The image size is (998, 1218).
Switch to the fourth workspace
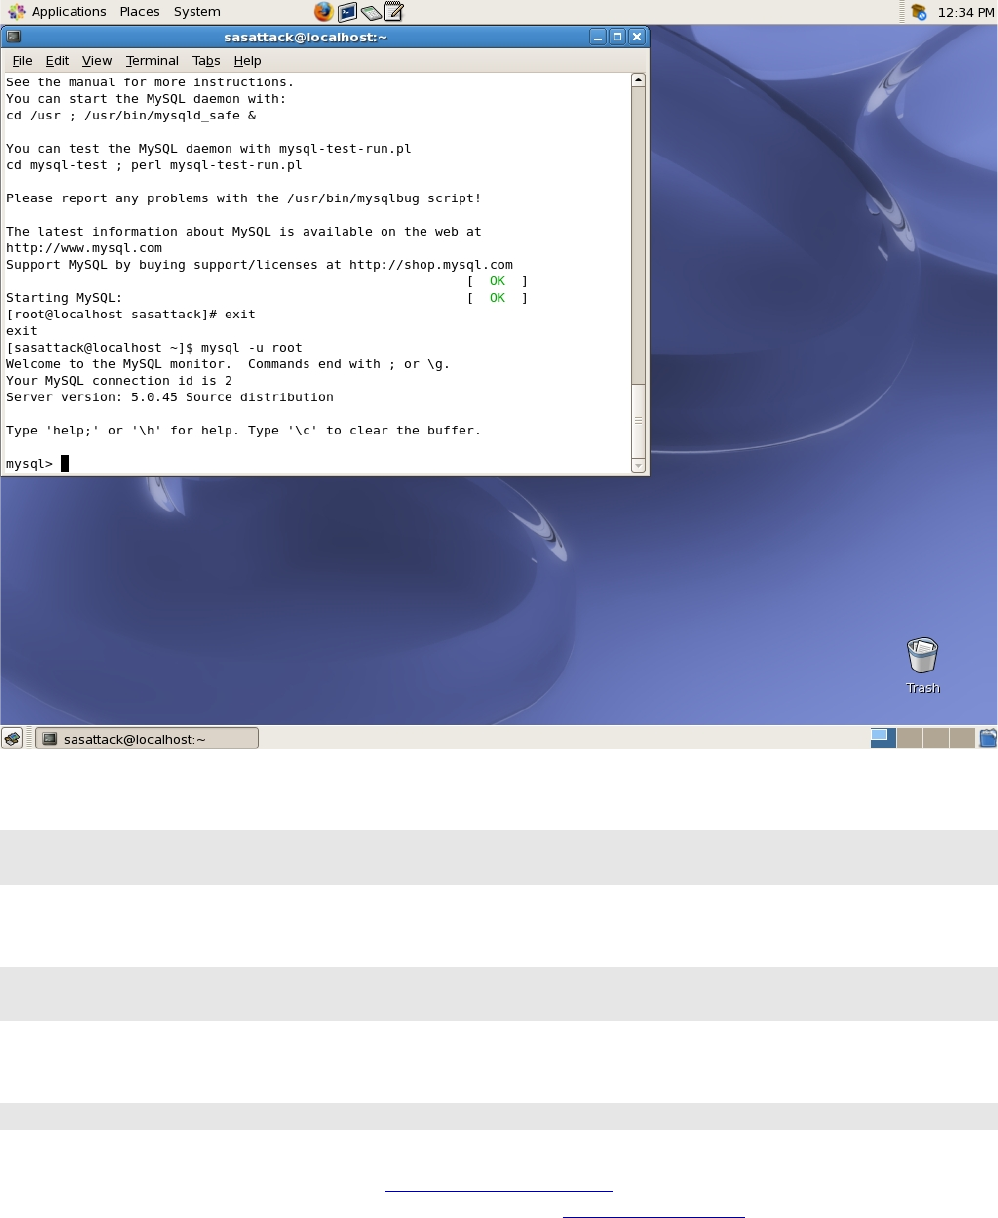961,738
